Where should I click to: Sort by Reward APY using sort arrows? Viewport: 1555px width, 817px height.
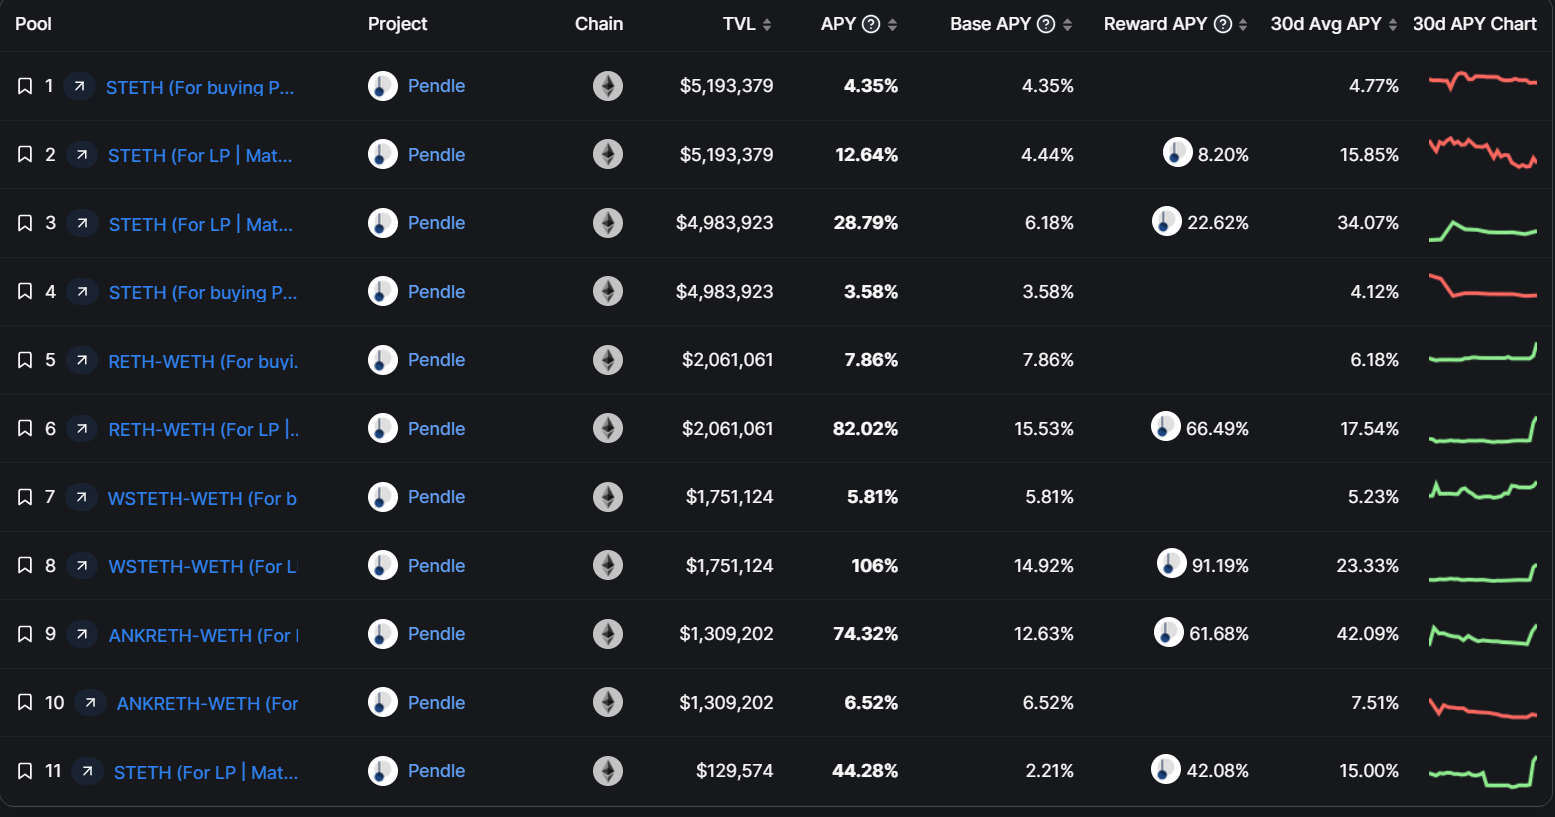[1243, 25]
